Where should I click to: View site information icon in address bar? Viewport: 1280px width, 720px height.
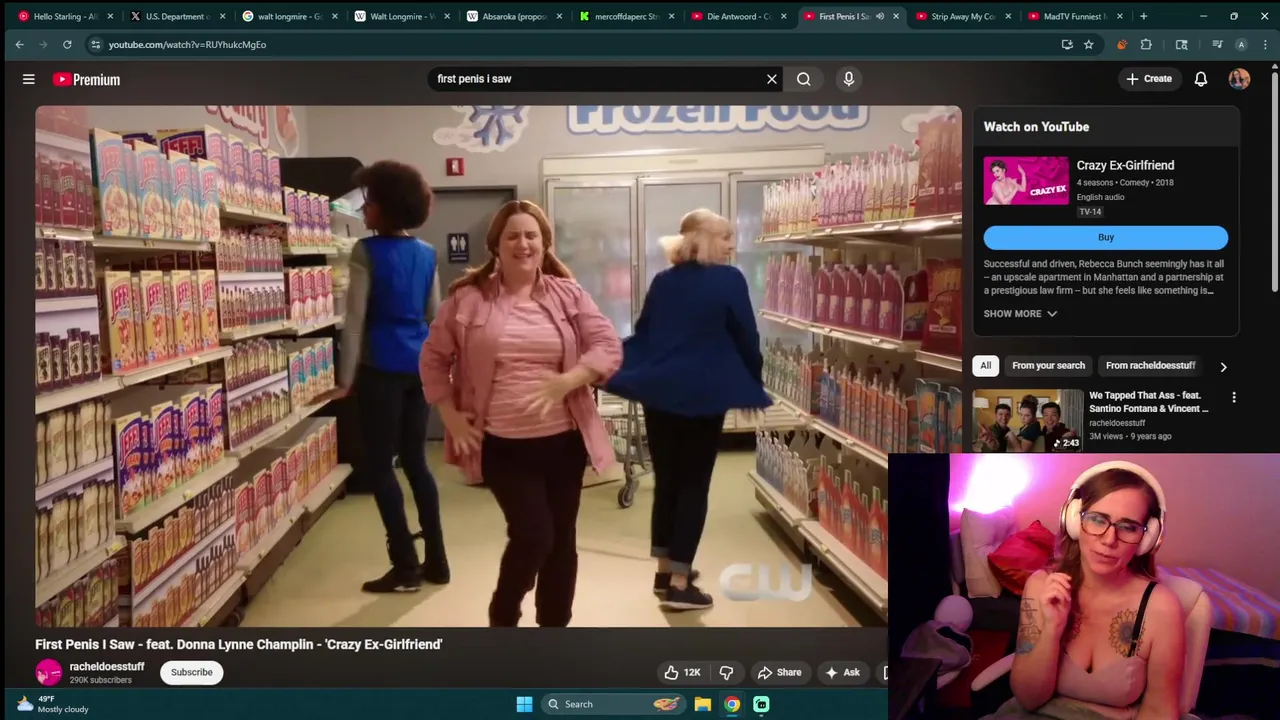click(x=95, y=44)
